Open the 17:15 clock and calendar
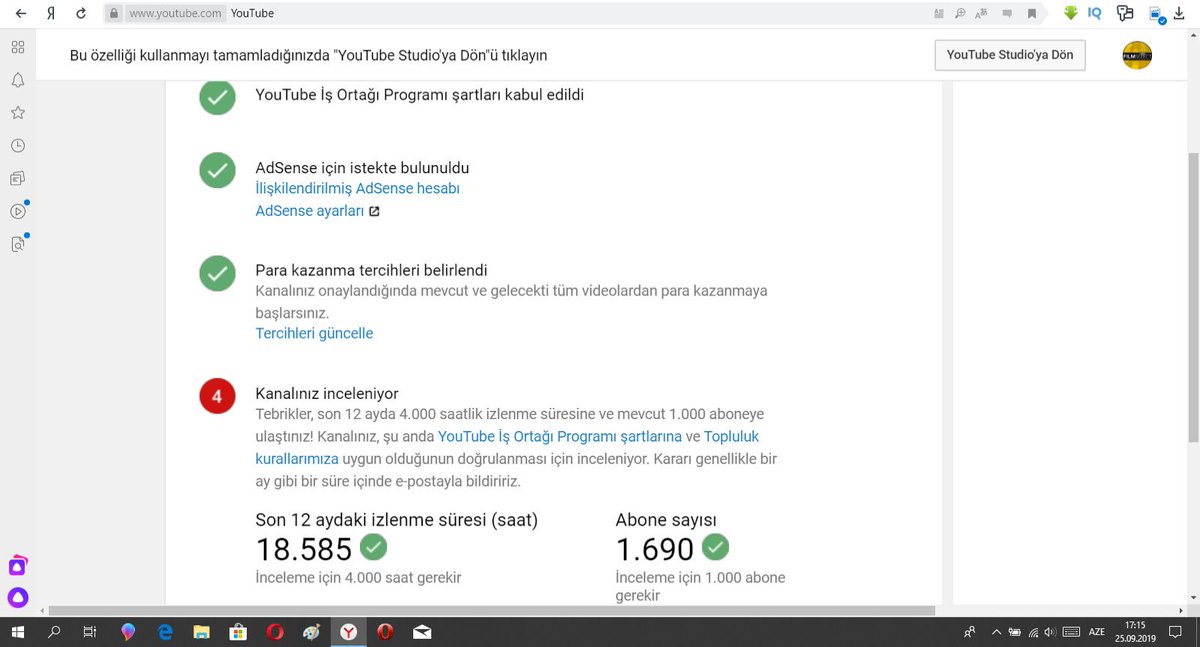 1135,632
